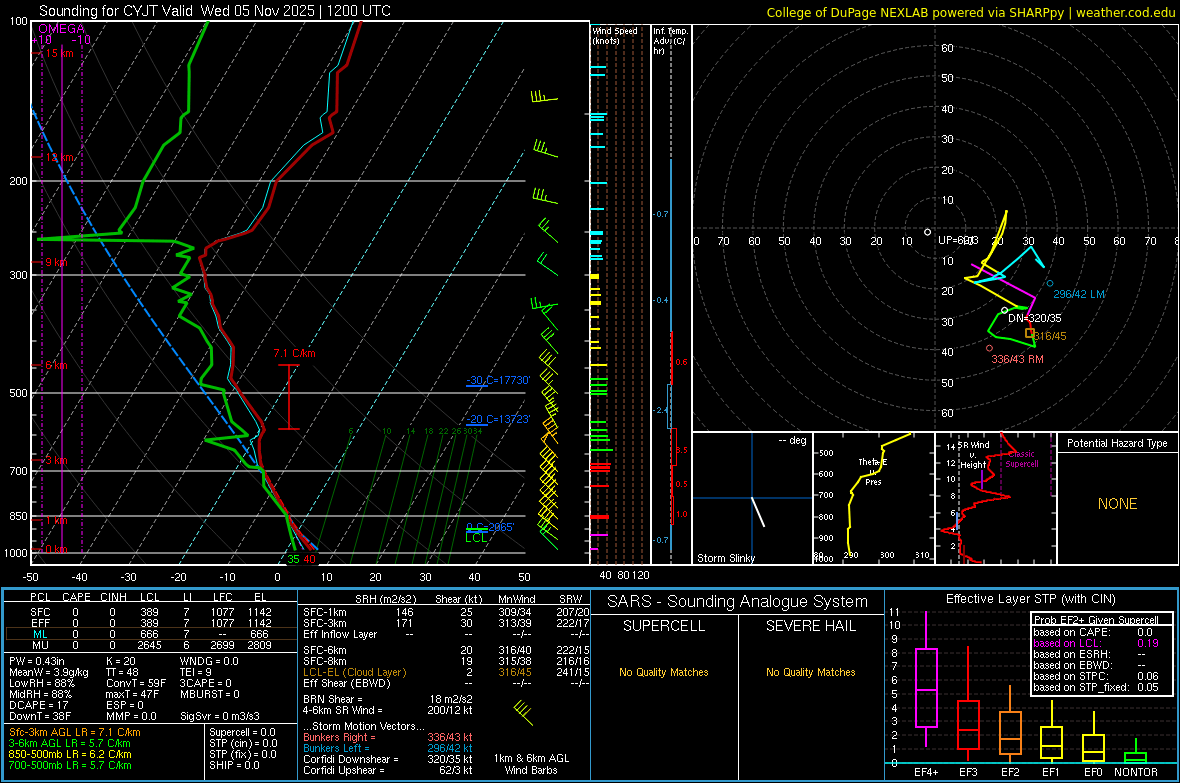Click the weather.cod.edu attribution text

coord(1125,12)
